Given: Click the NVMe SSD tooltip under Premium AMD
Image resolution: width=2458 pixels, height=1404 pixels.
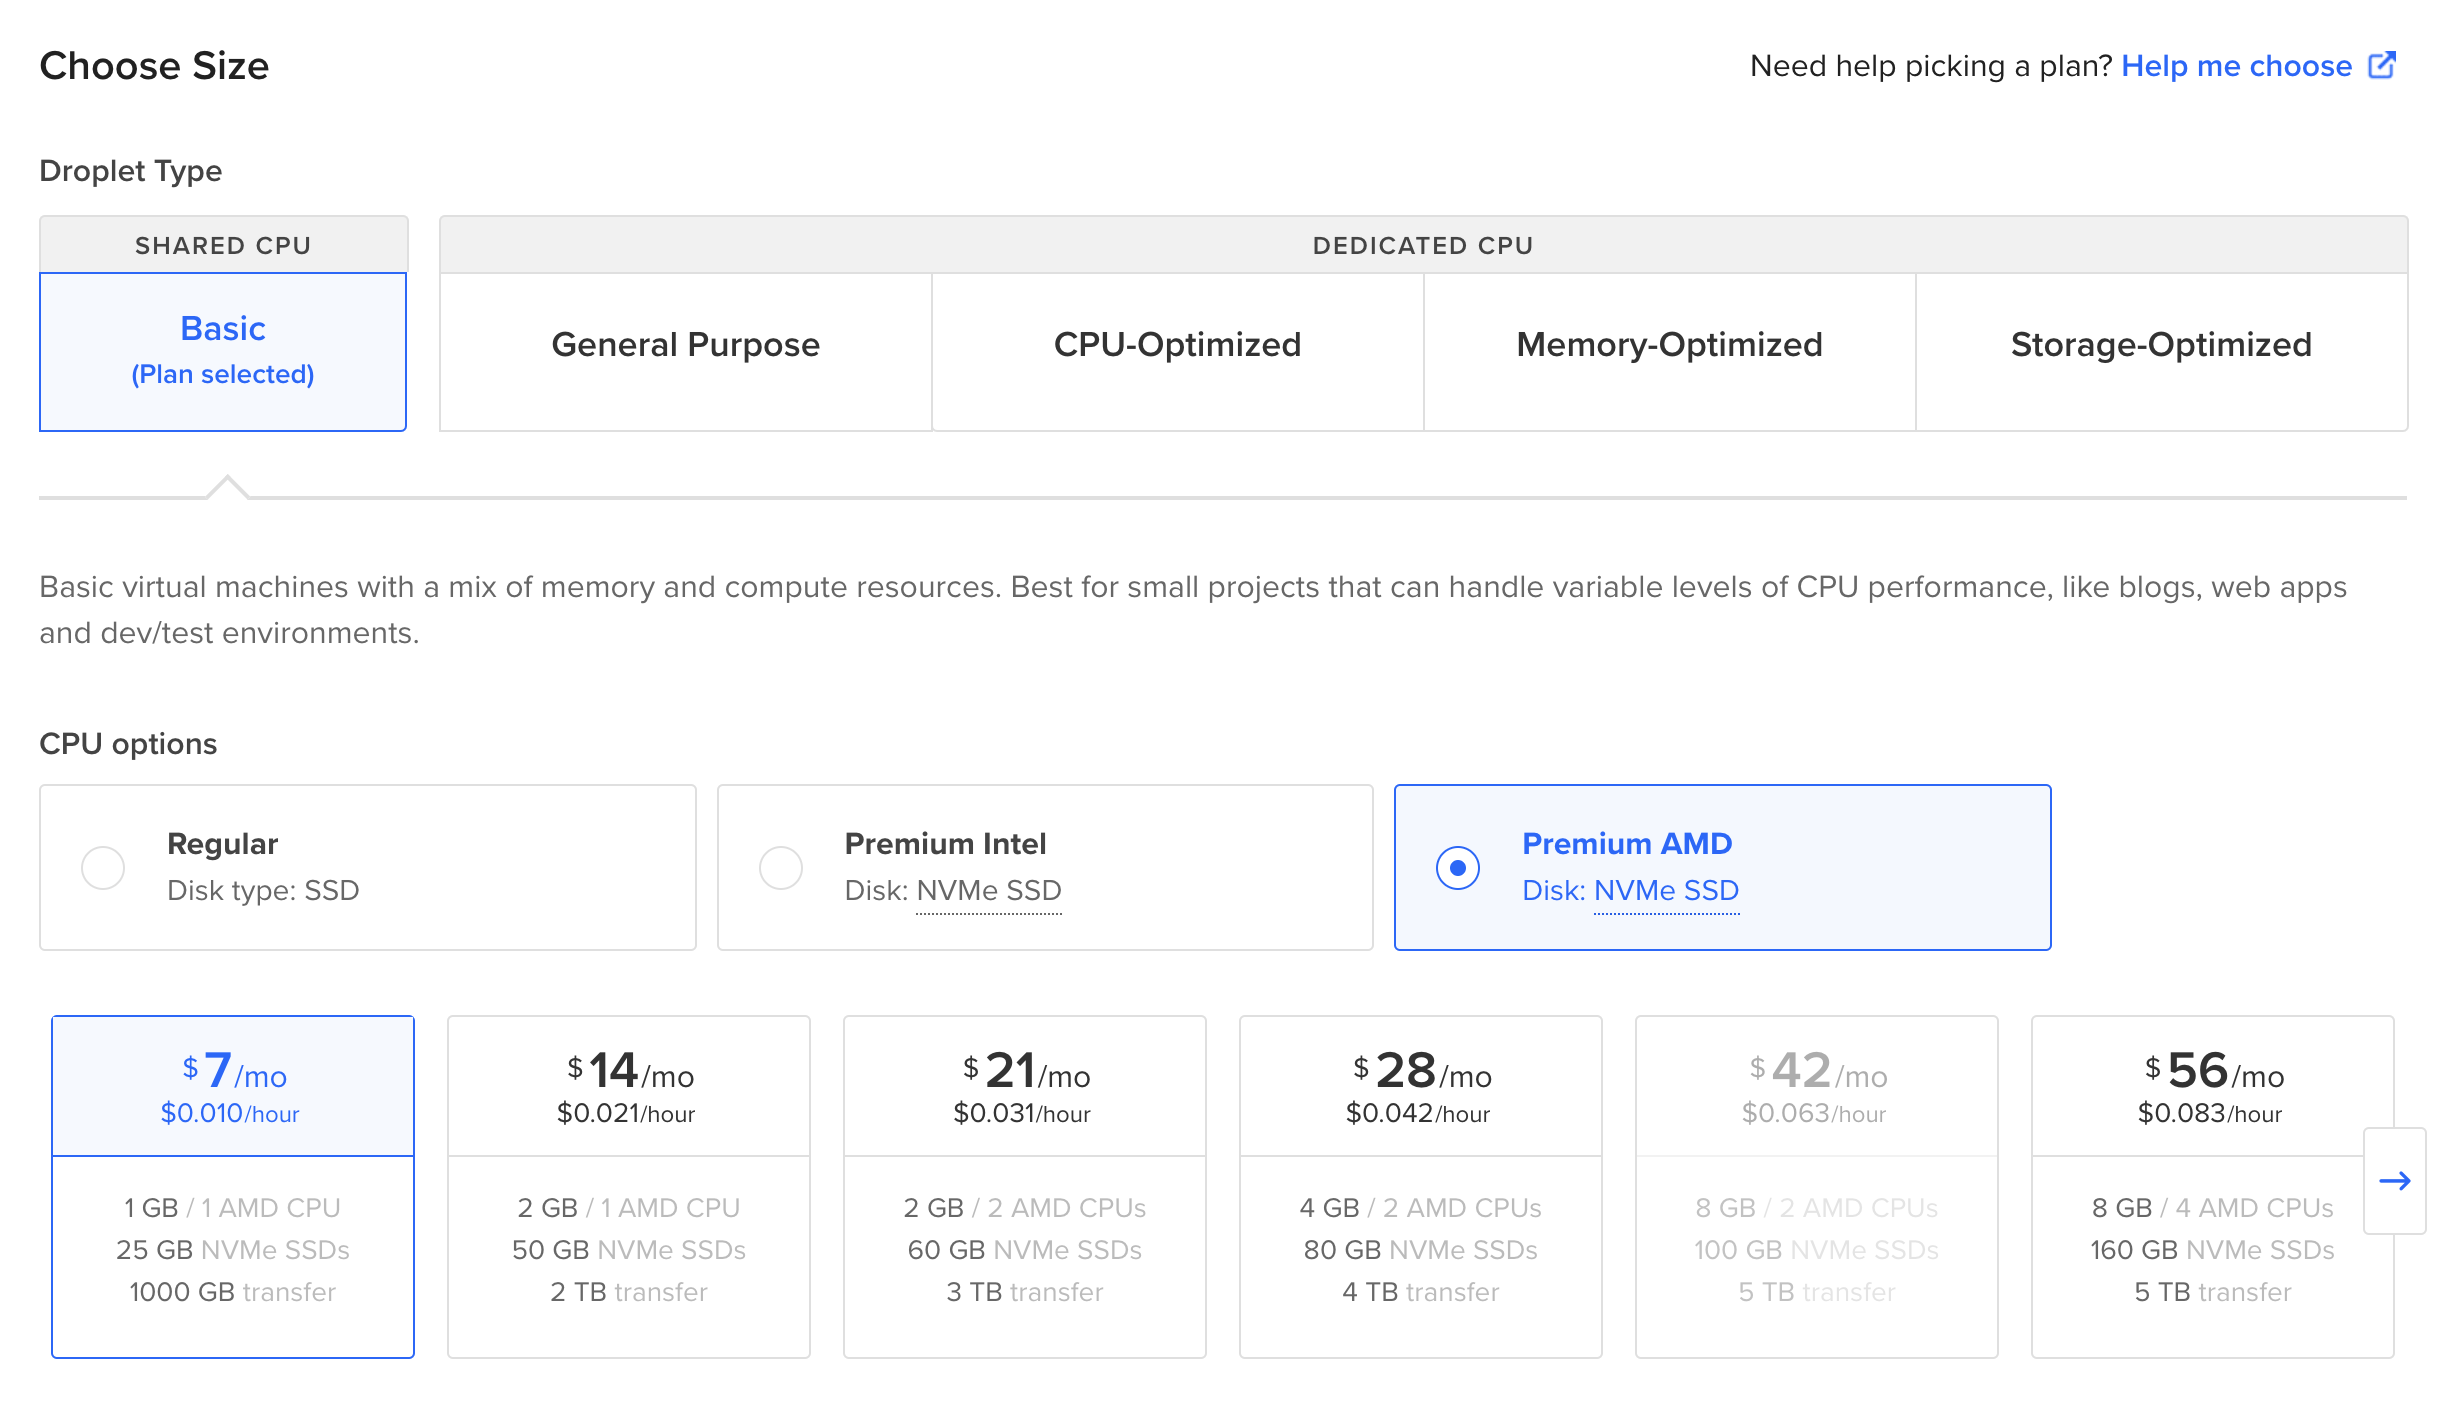Looking at the screenshot, I should tap(1666, 891).
